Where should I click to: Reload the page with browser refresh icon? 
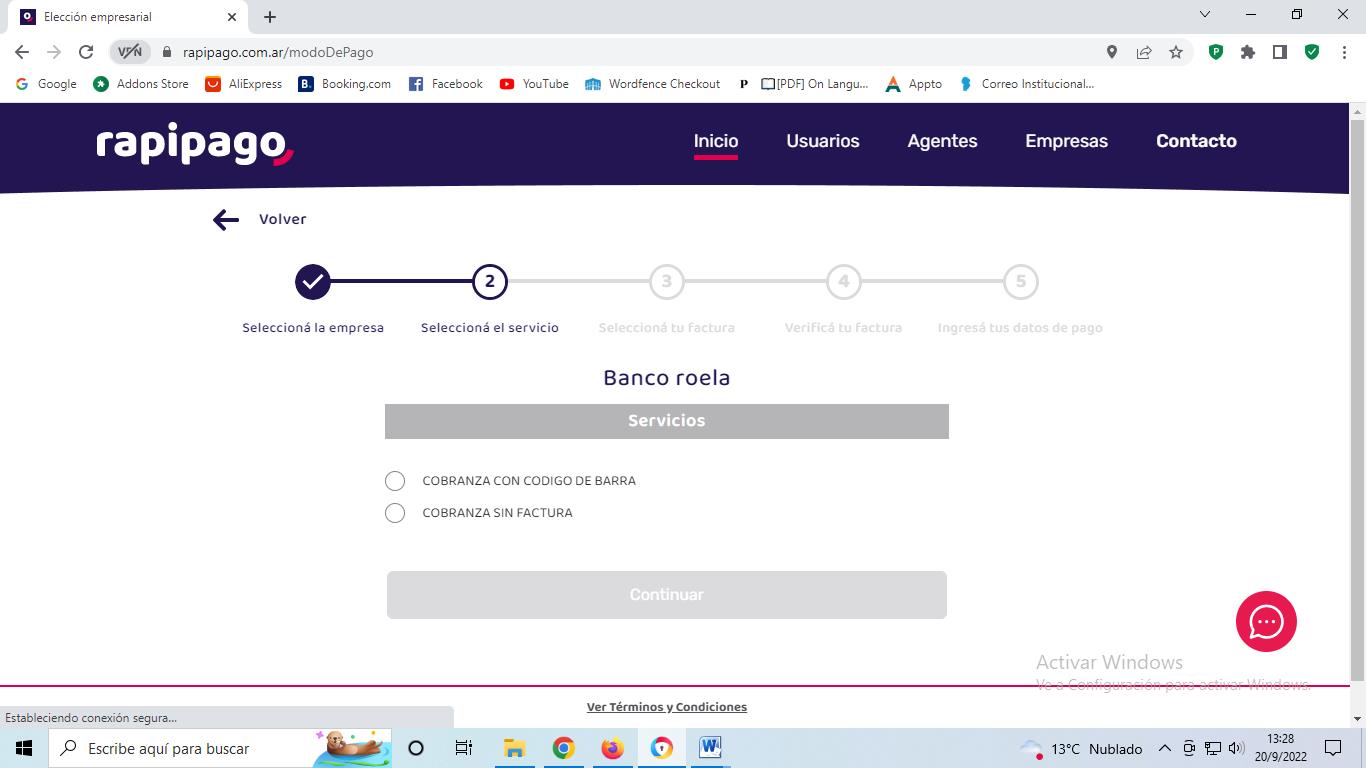click(x=86, y=52)
